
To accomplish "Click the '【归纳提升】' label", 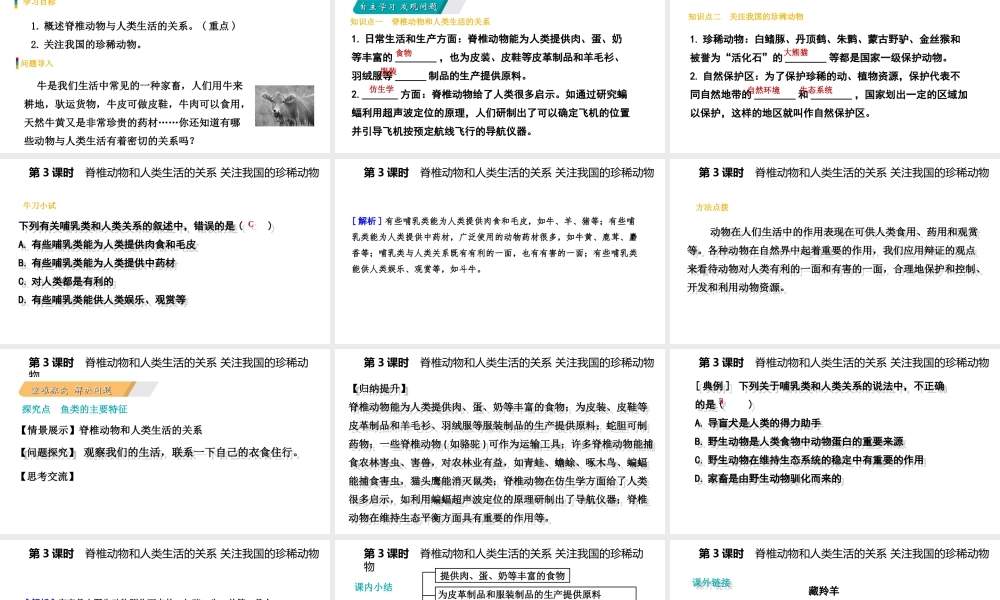I will click(x=379, y=388).
